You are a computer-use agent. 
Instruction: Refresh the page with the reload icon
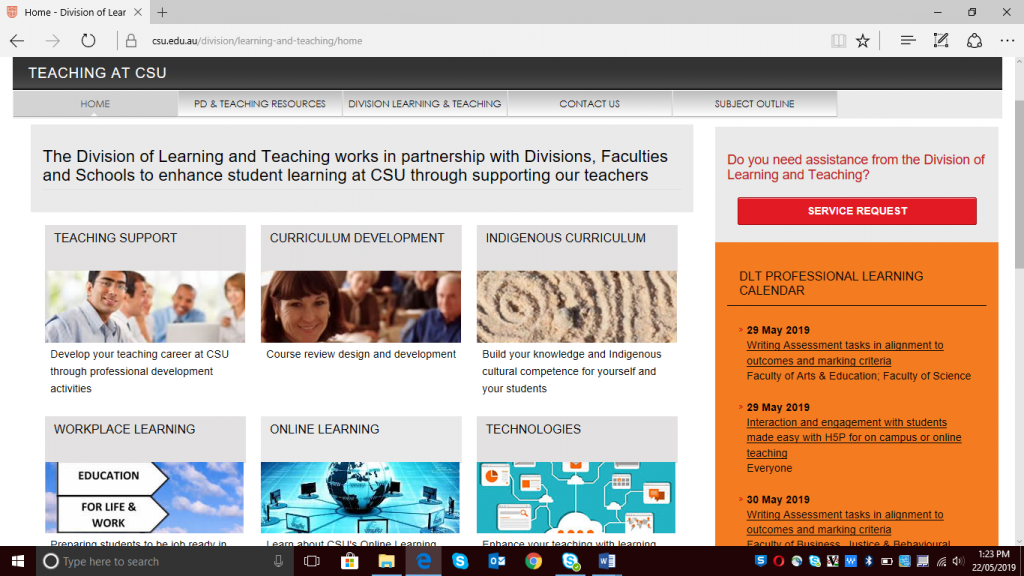pyautogui.click(x=88, y=40)
